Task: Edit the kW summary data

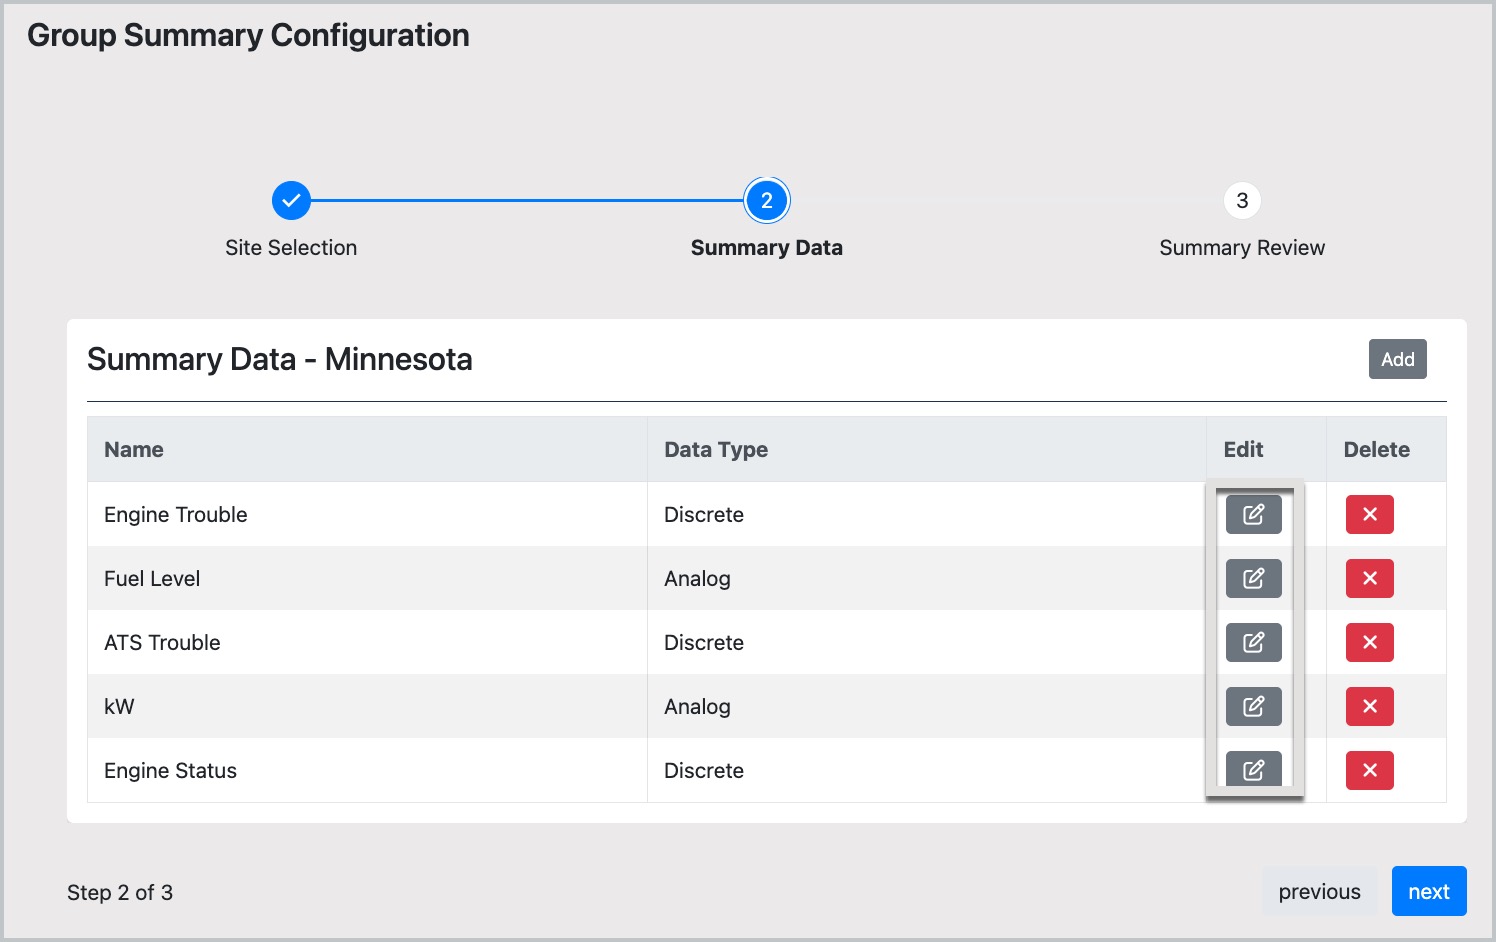Action: pos(1253,706)
